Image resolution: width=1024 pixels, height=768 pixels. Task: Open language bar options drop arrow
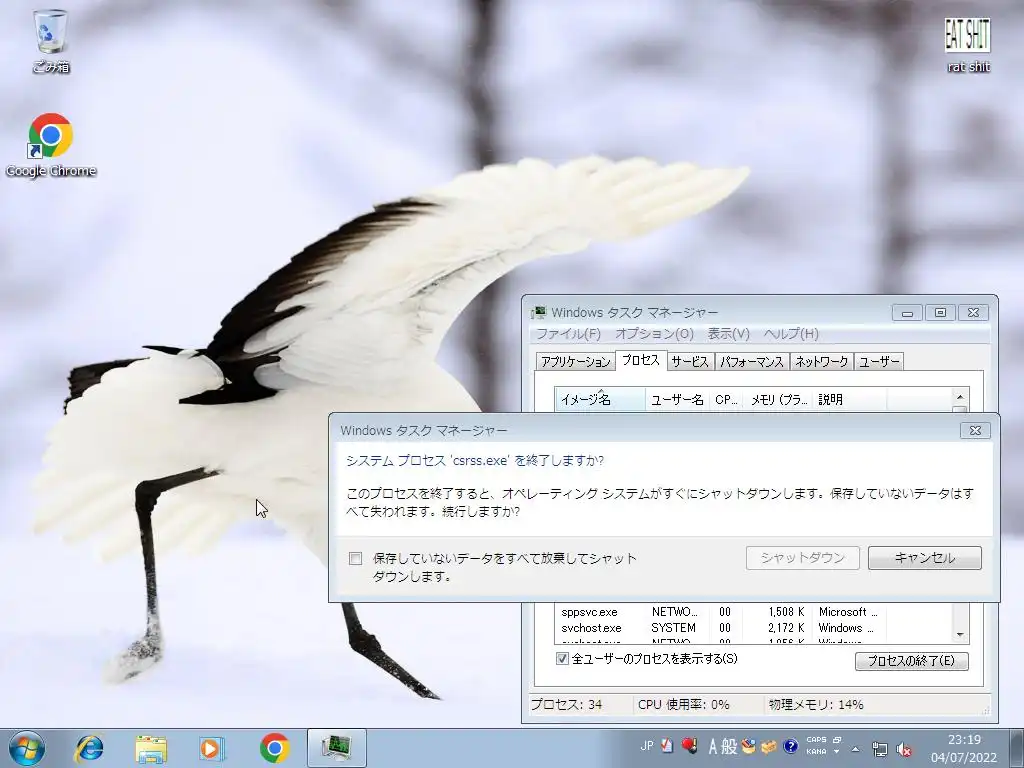837,752
